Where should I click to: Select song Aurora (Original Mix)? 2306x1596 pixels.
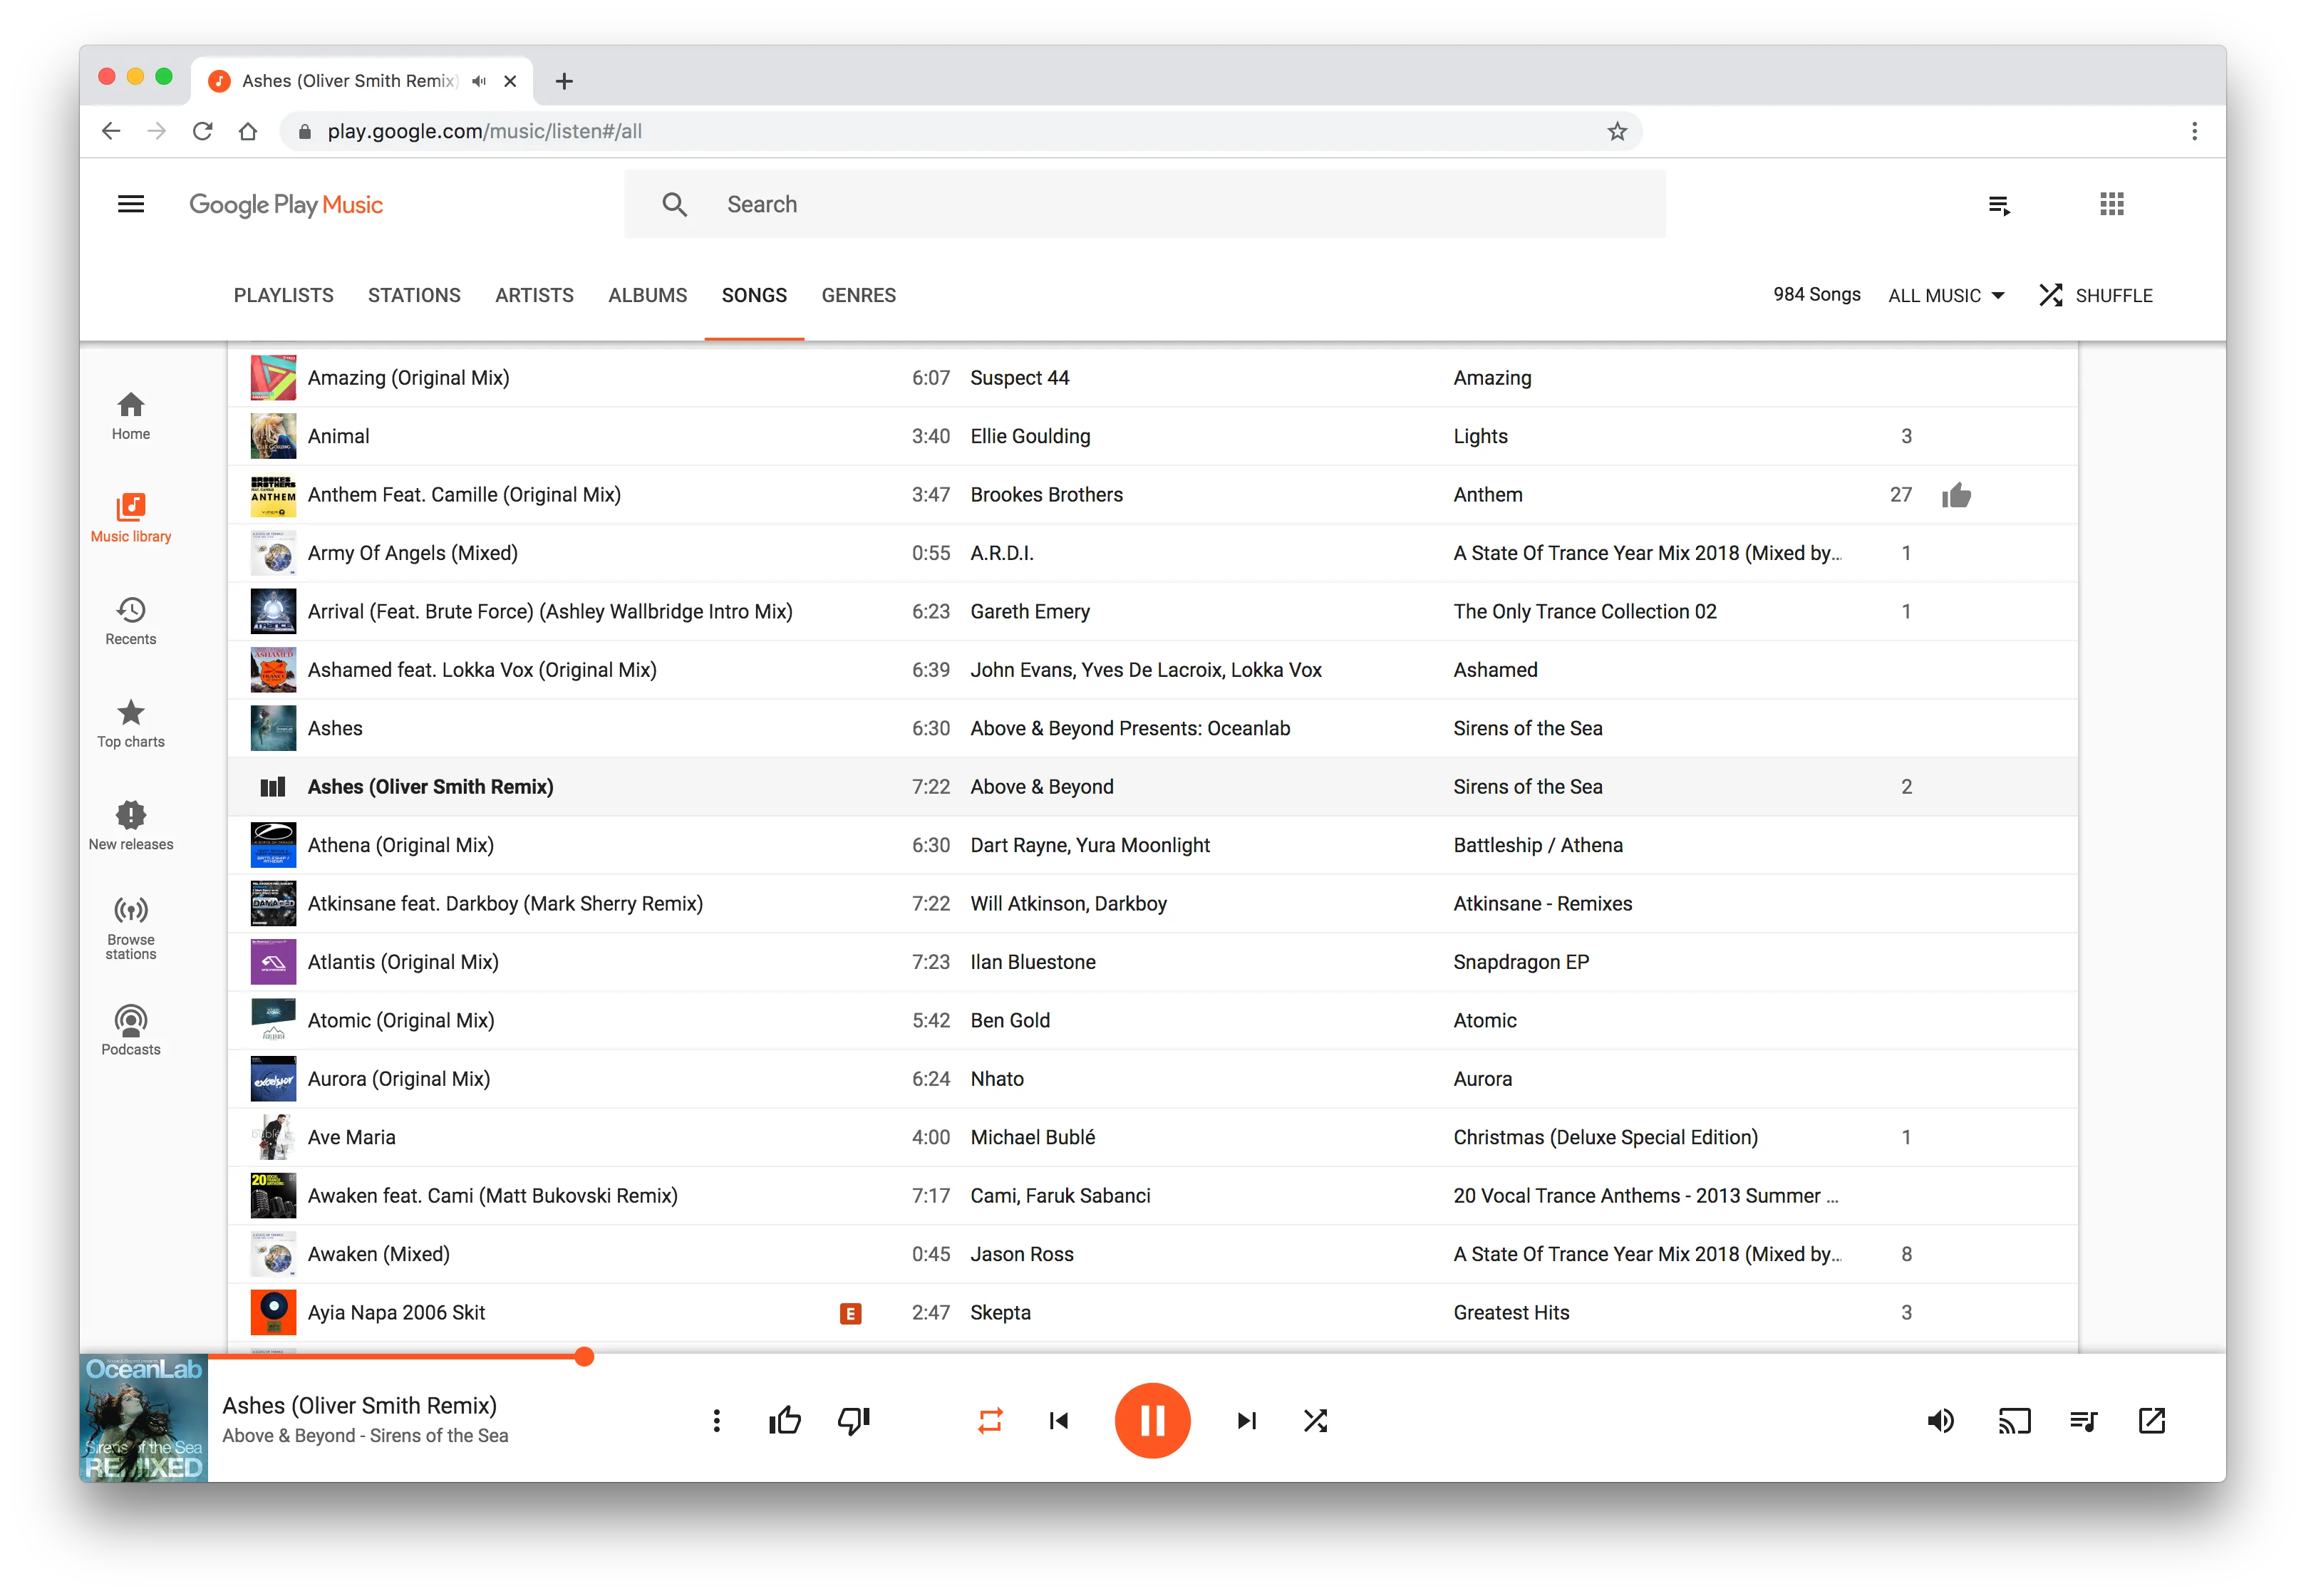click(x=398, y=1079)
